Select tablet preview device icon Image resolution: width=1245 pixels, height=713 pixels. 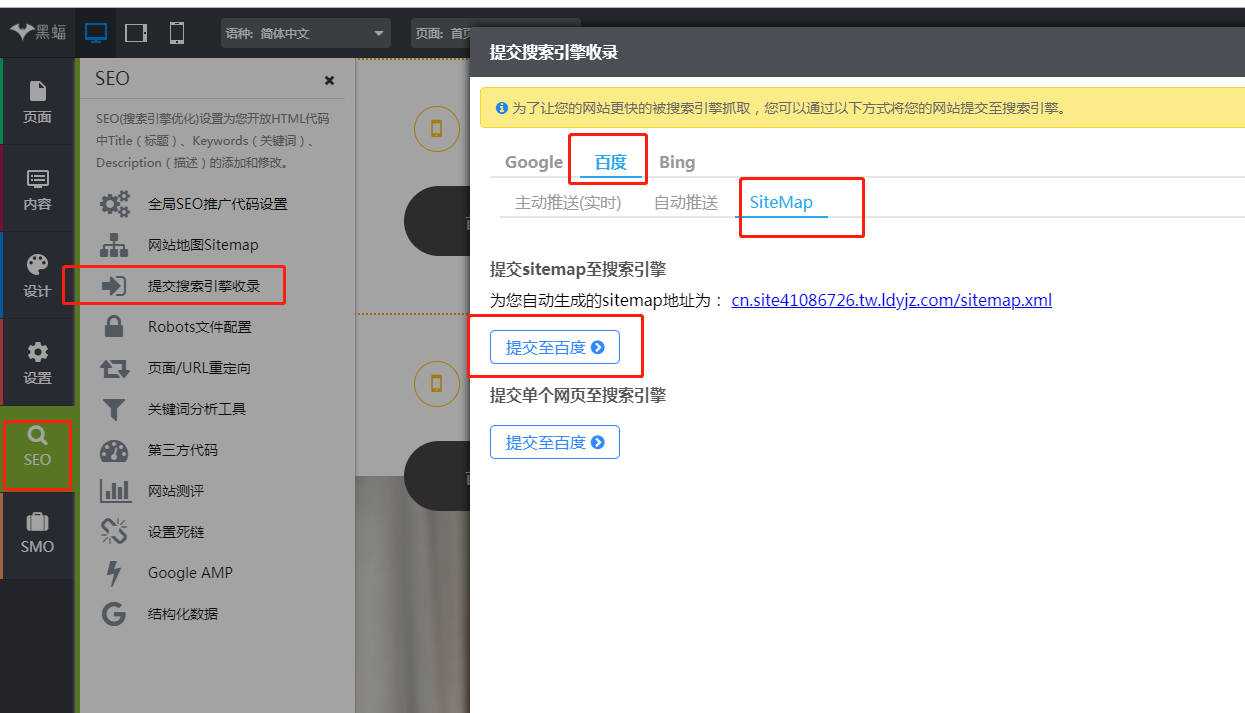coord(136,33)
